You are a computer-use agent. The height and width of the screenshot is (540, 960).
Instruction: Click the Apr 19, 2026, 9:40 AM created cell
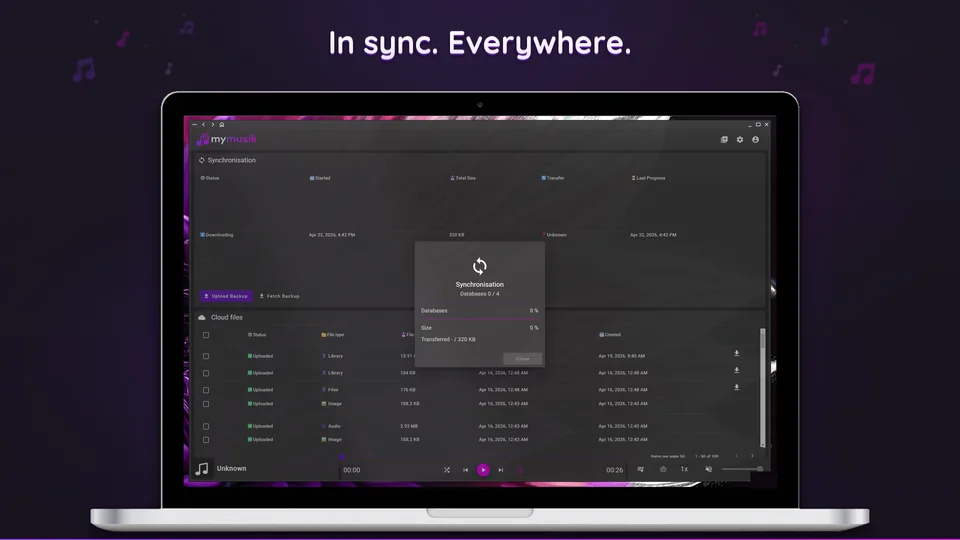pos(621,356)
